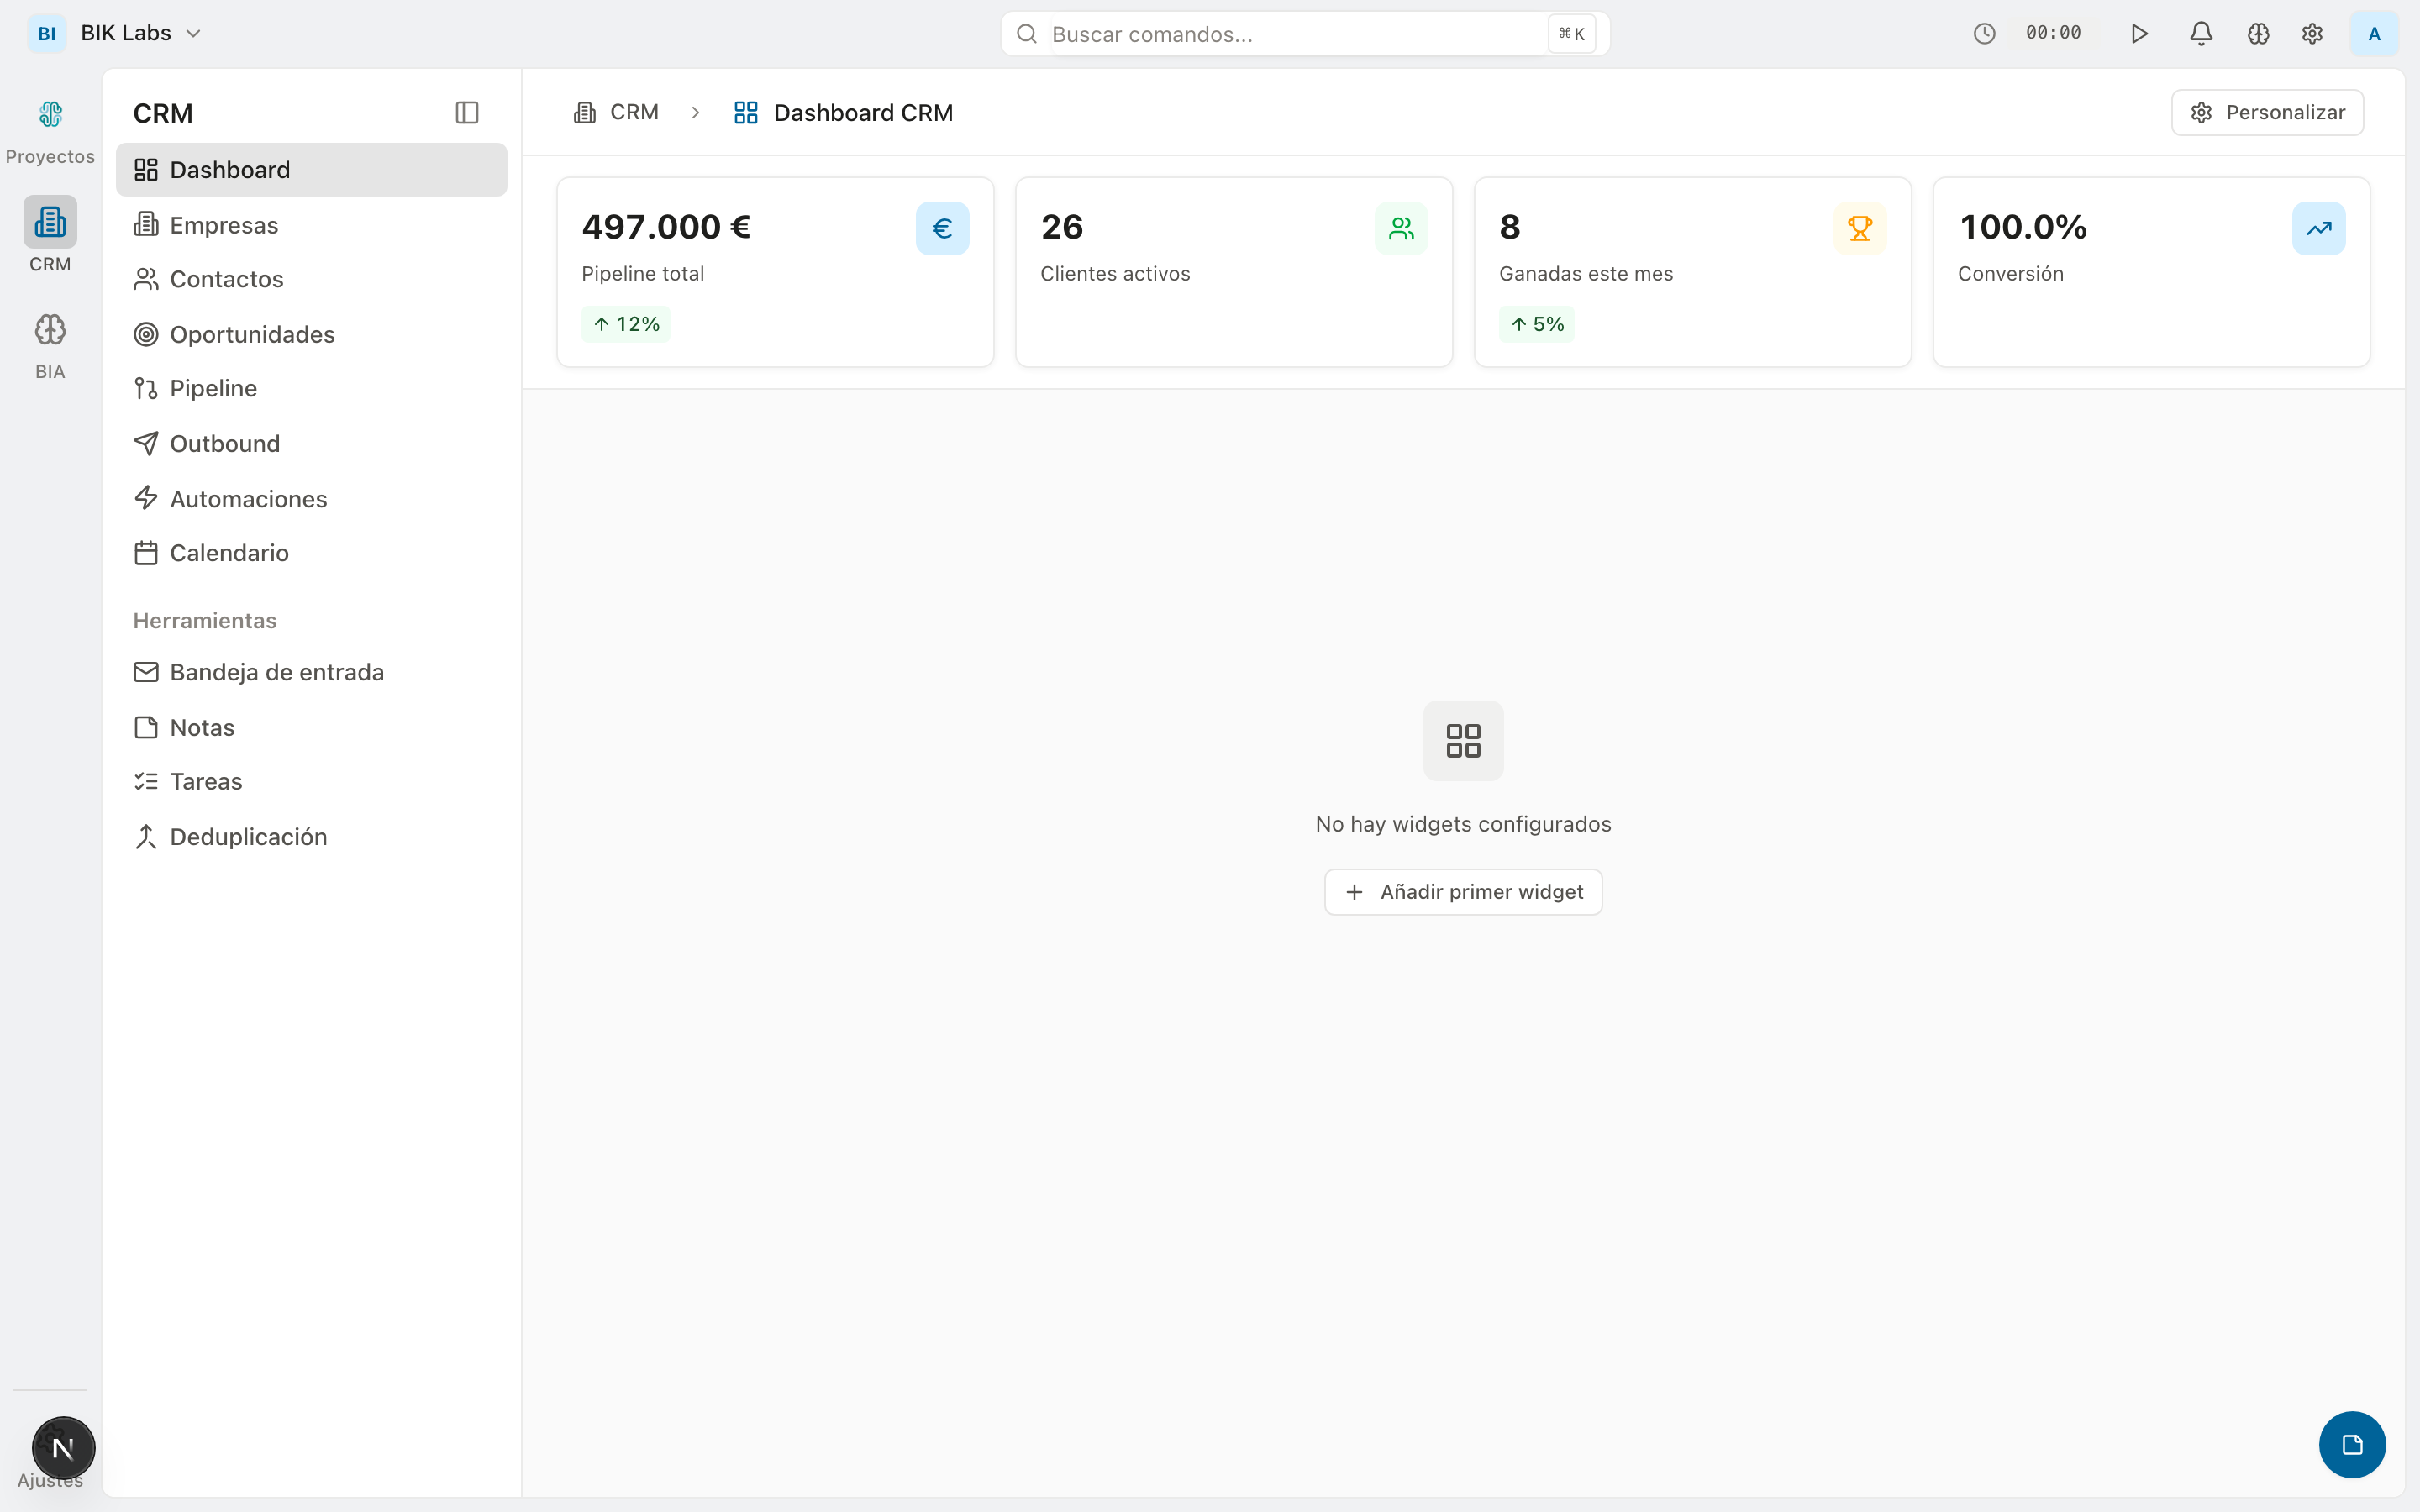Open the Ajustes avatar at sidebar bottom
2420x1512 pixels.
pos(63,1447)
